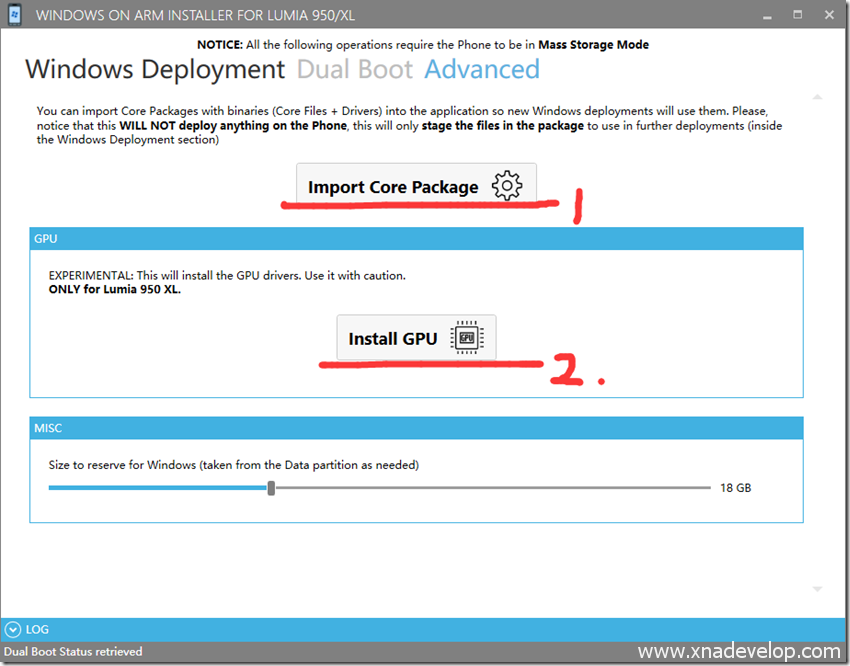Click the phone app icon in title bar
The height and width of the screenshot is (666, 850).
coord(15,16)
